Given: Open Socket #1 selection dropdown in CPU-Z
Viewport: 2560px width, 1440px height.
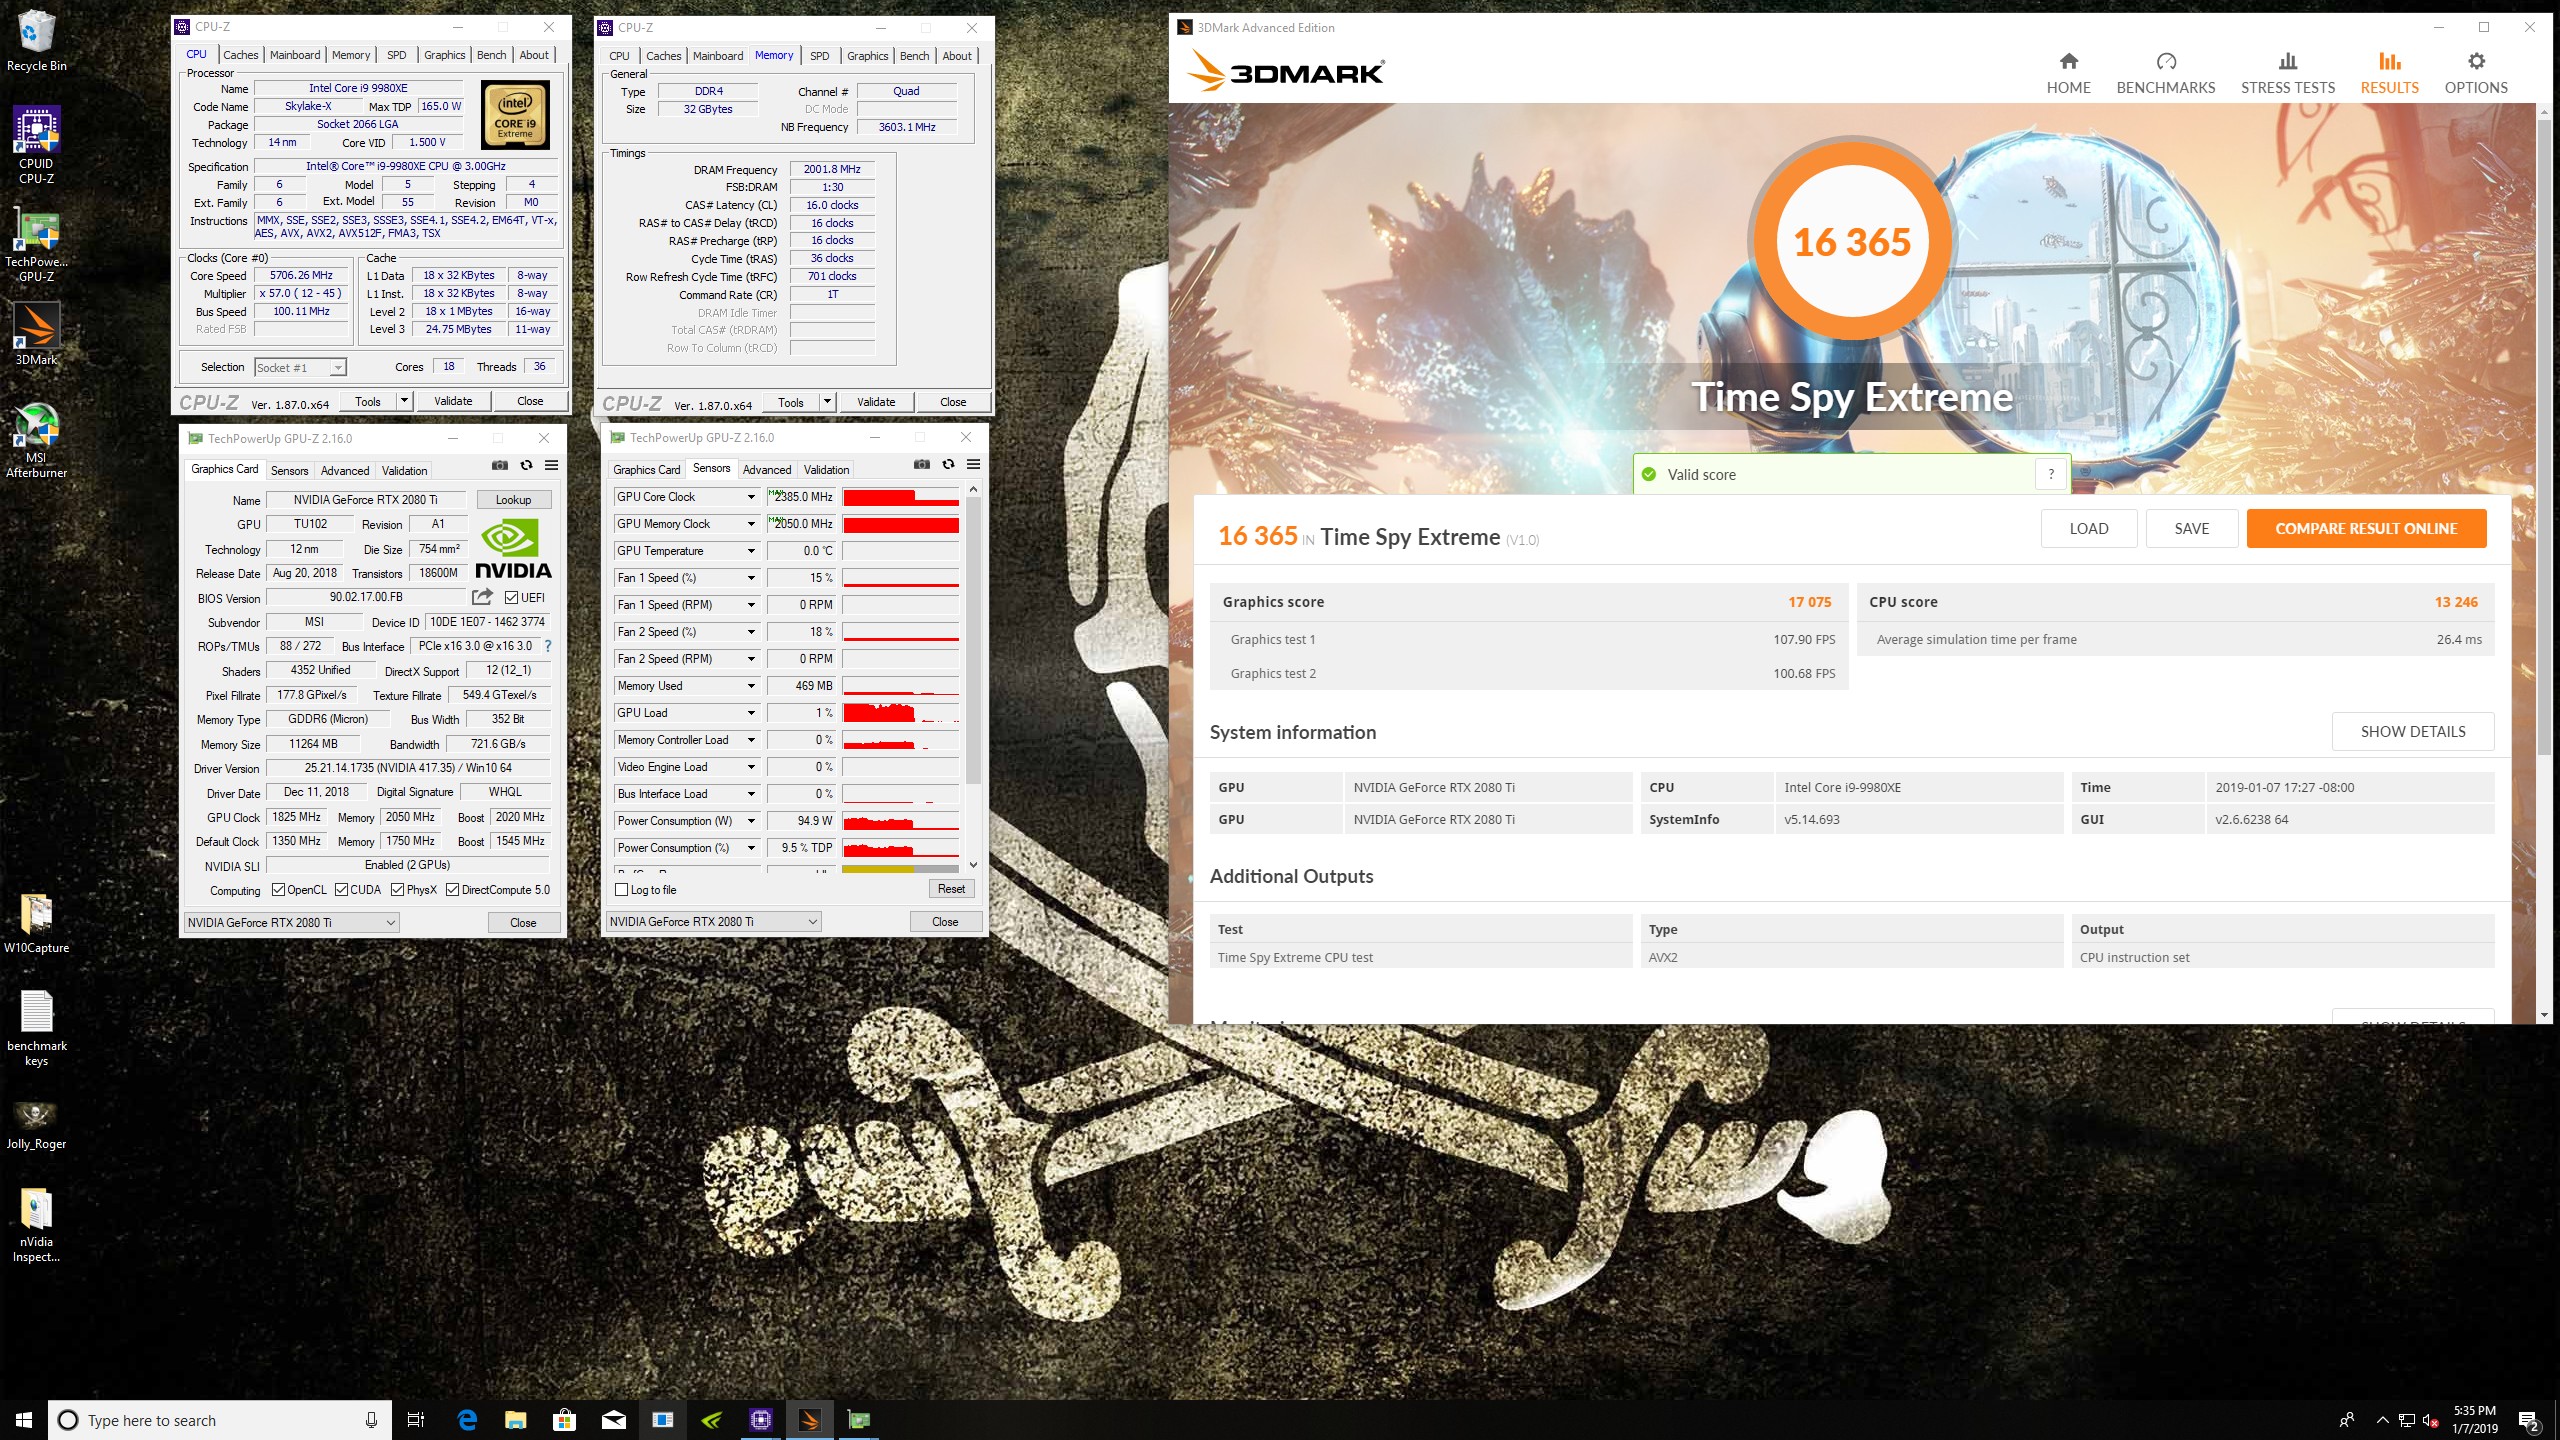Looking at the screenshot, I should 301,368.
